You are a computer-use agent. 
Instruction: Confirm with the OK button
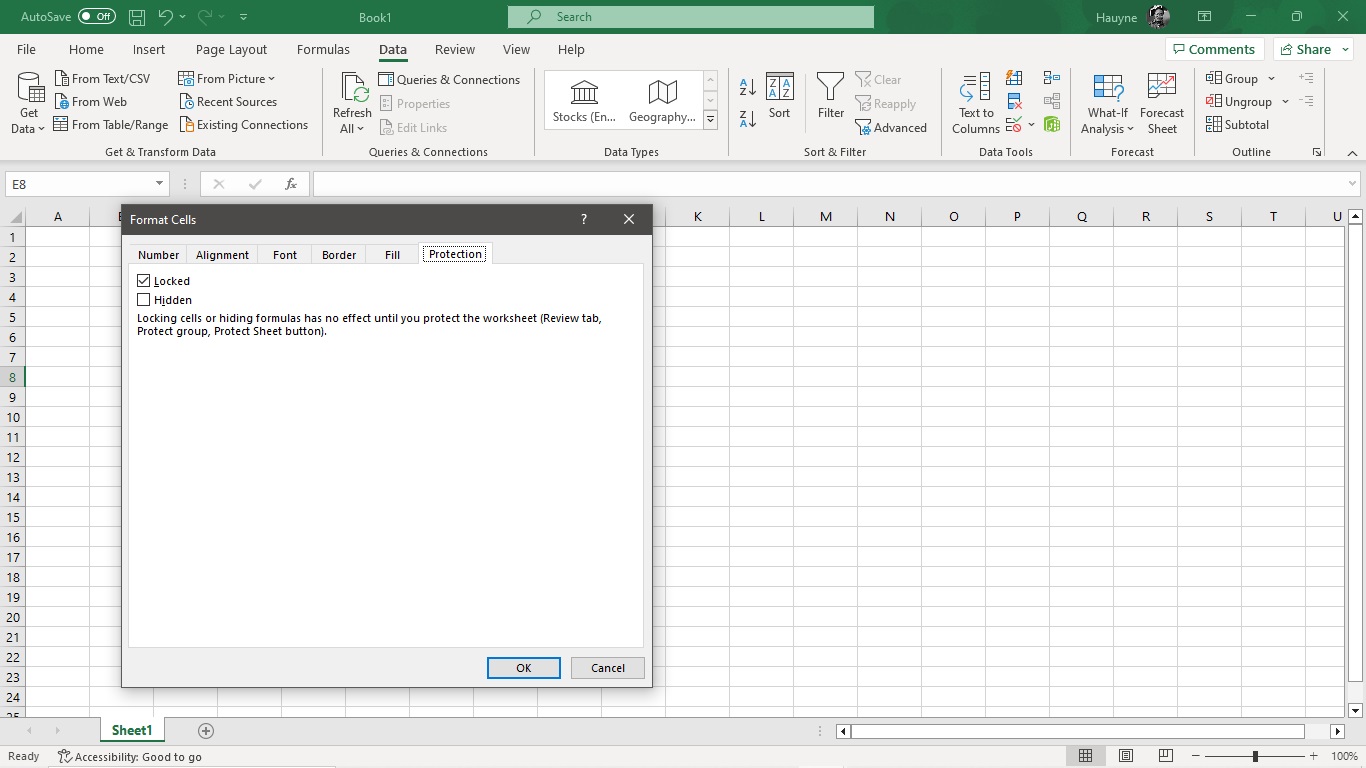coord(523,668)
